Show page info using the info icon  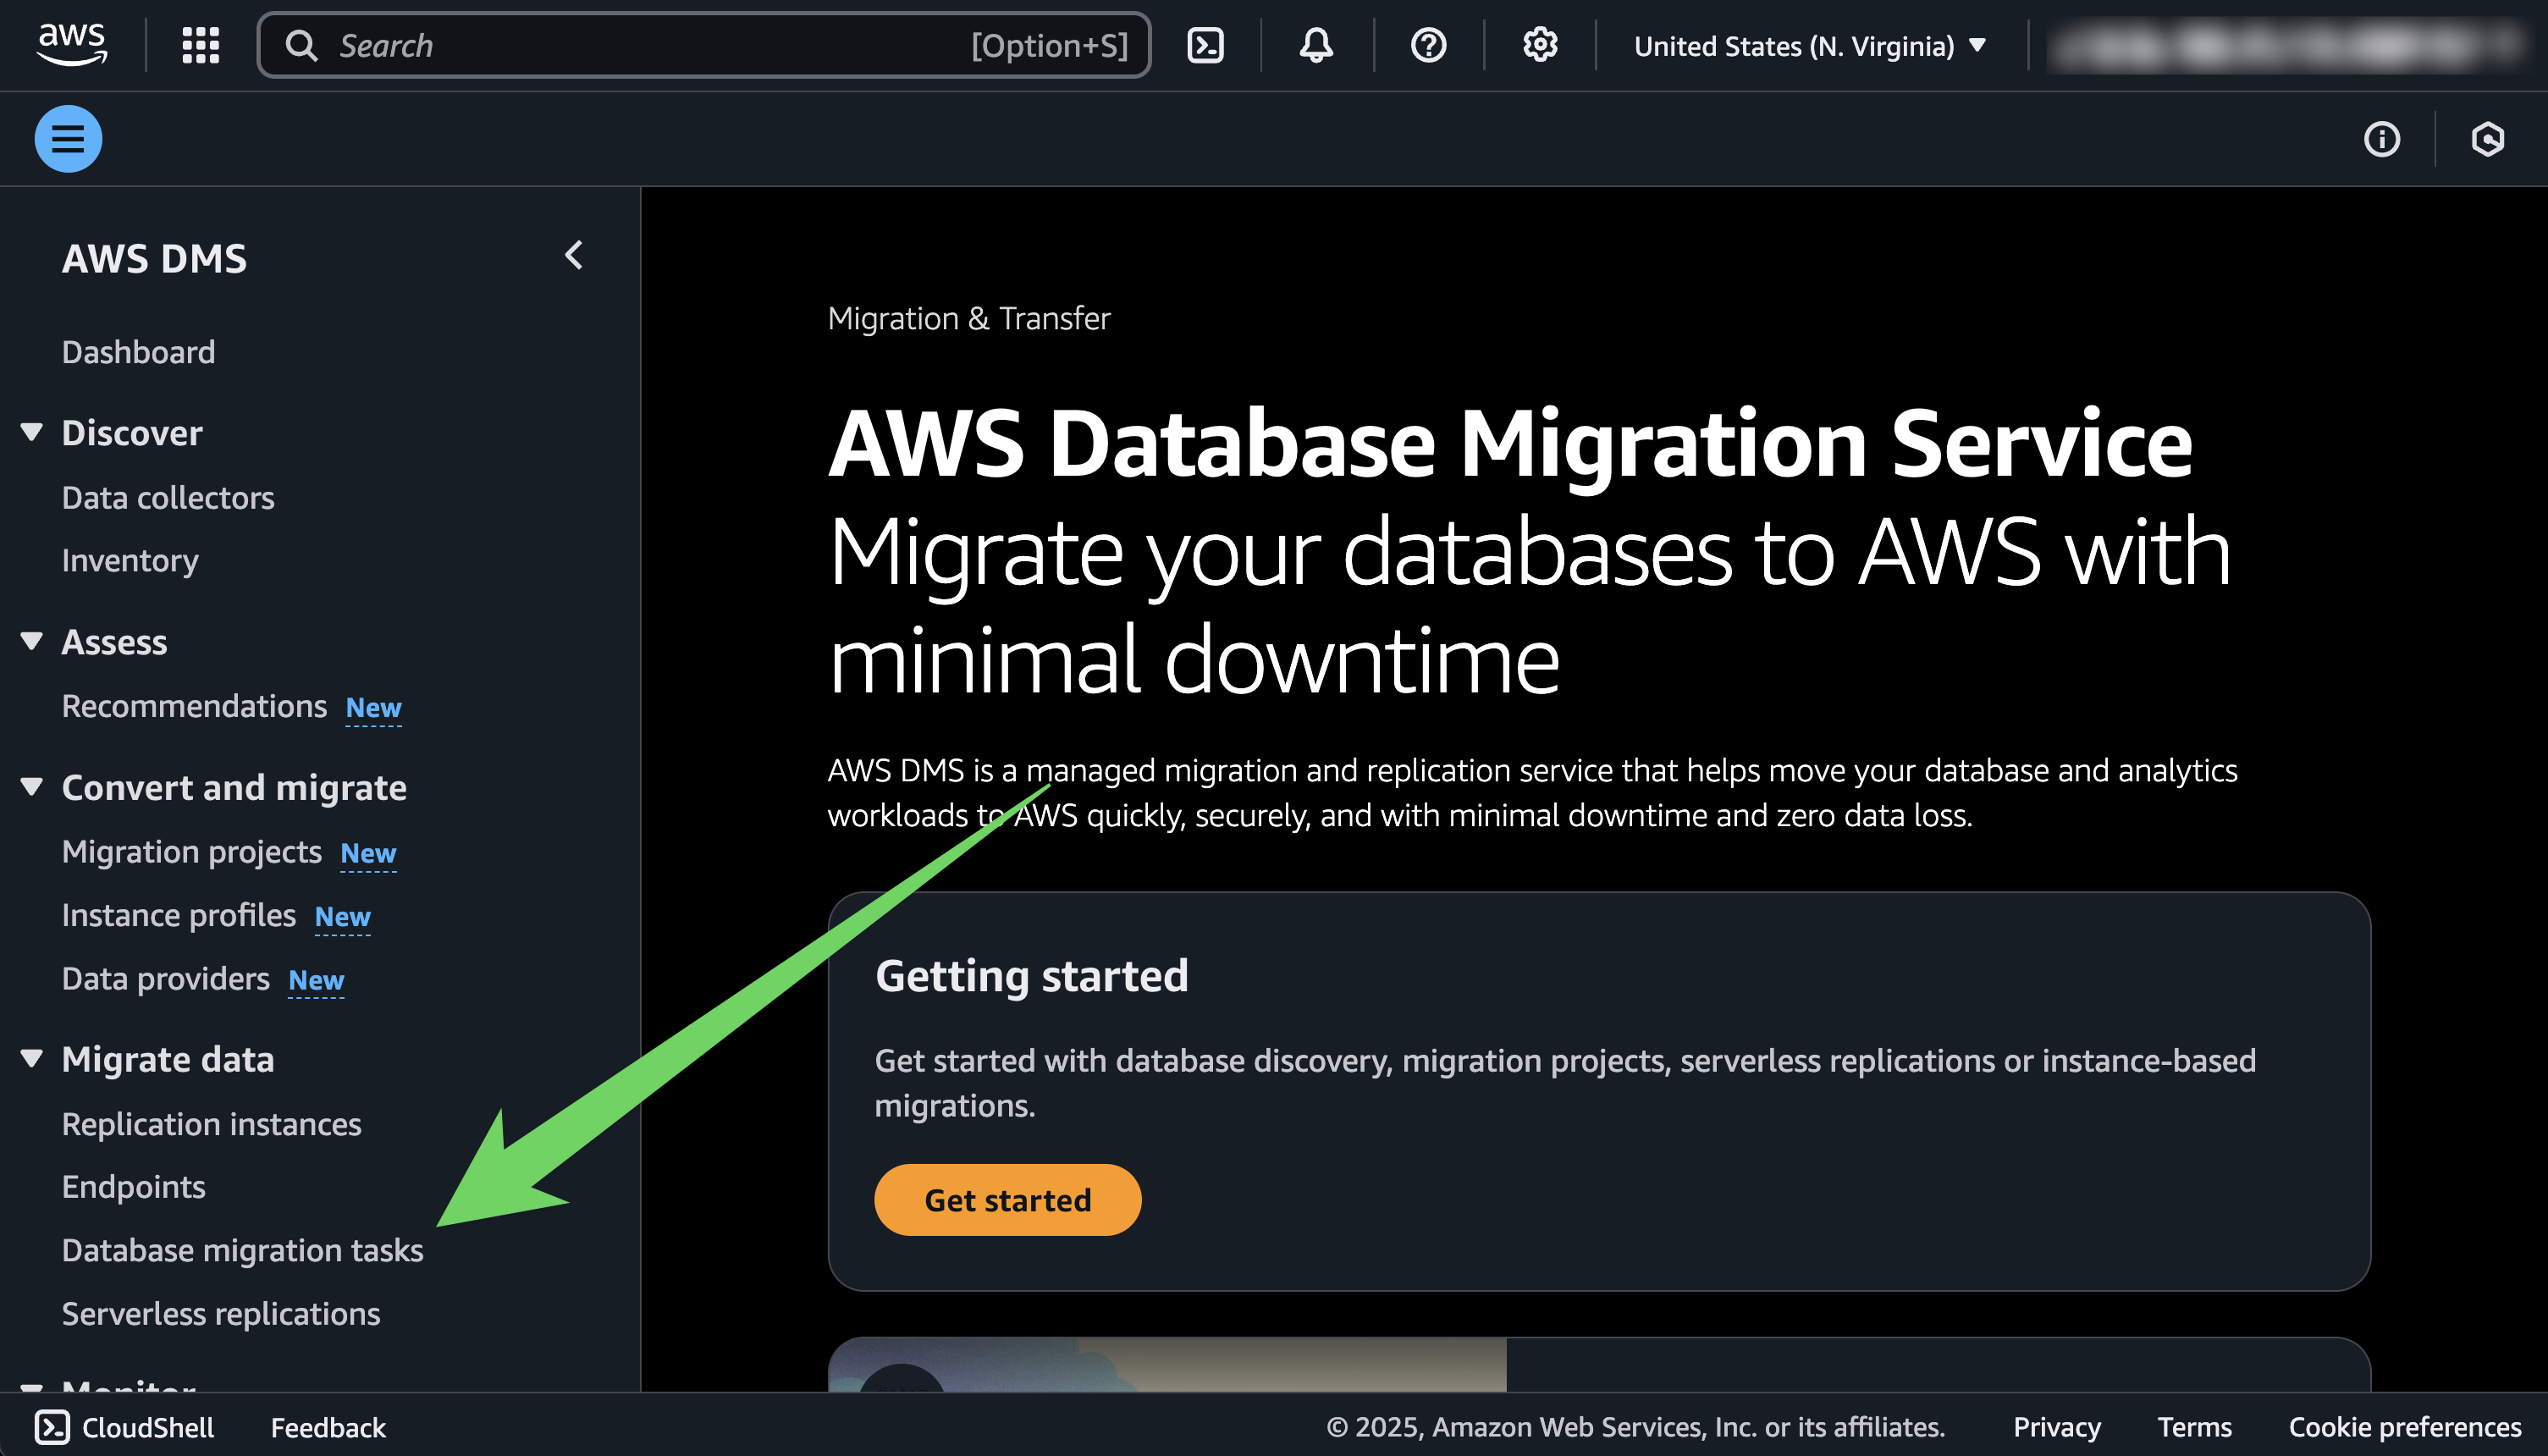pos(2383,139)
